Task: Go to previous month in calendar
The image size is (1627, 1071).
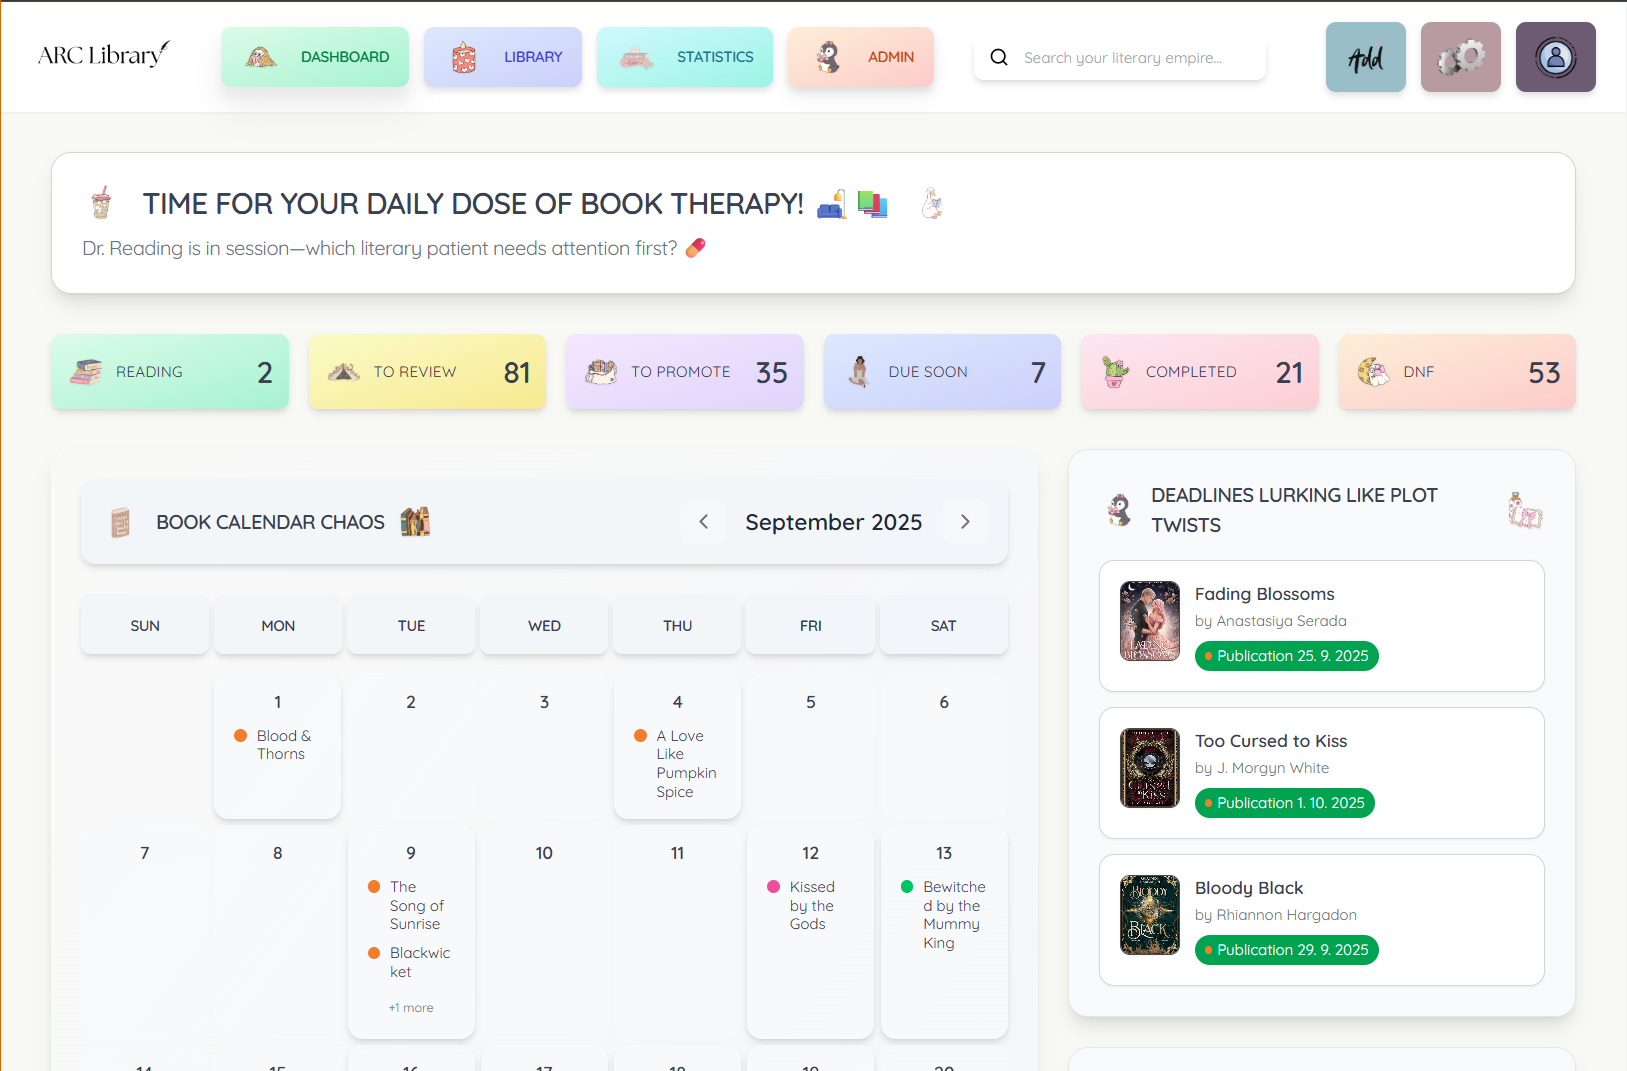Action: (704, 522)
